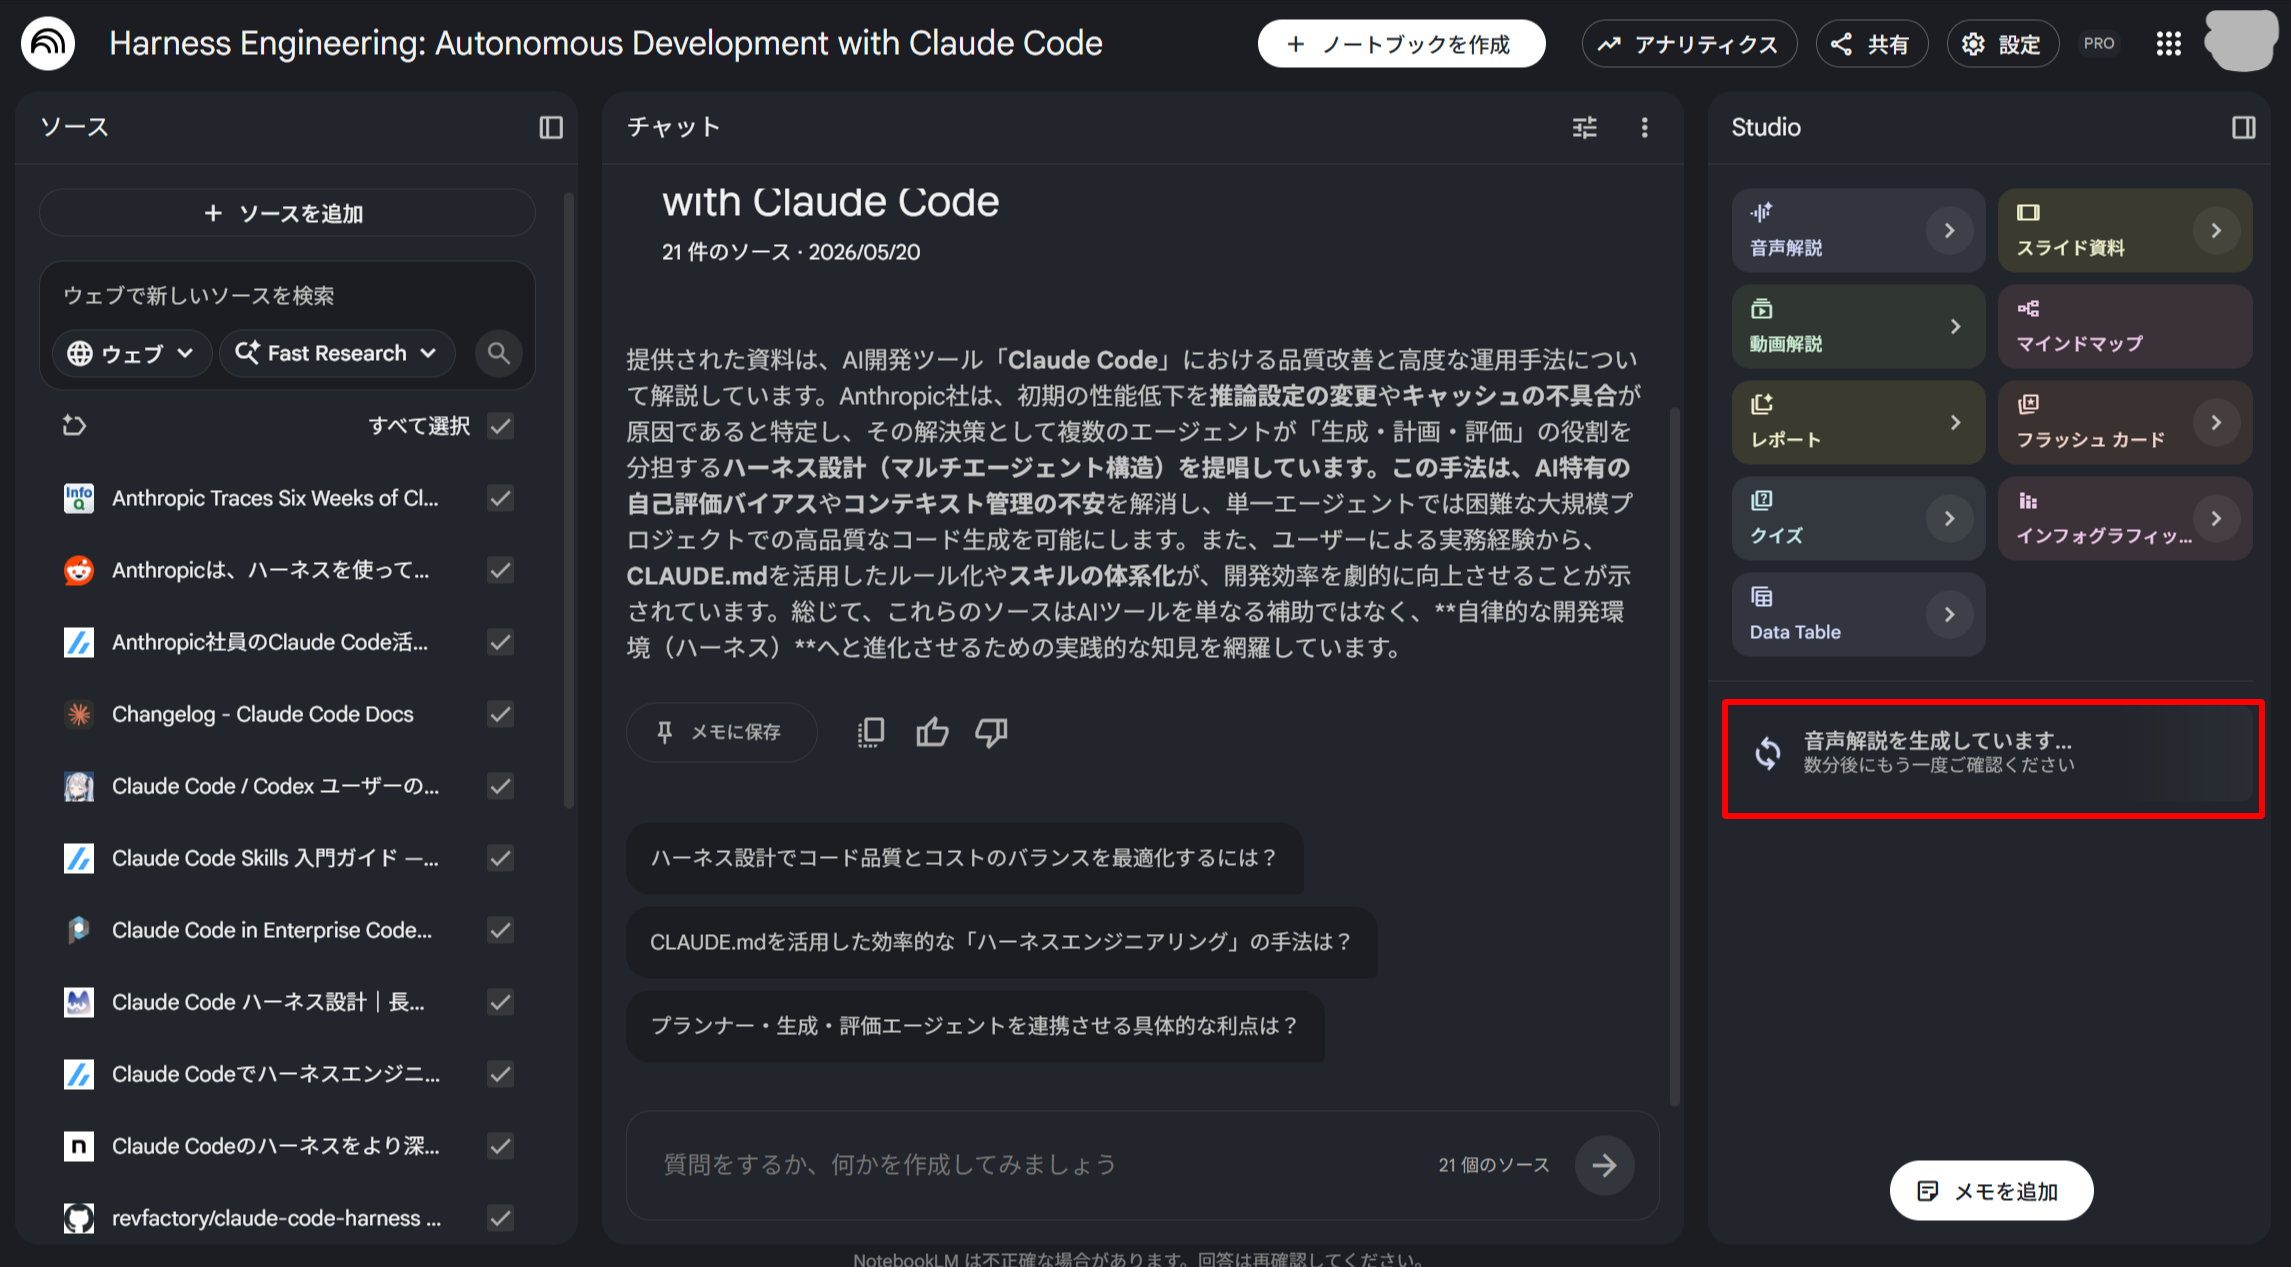
Task: Expand スライド資料 options chevron
Action: [2216, 230]
